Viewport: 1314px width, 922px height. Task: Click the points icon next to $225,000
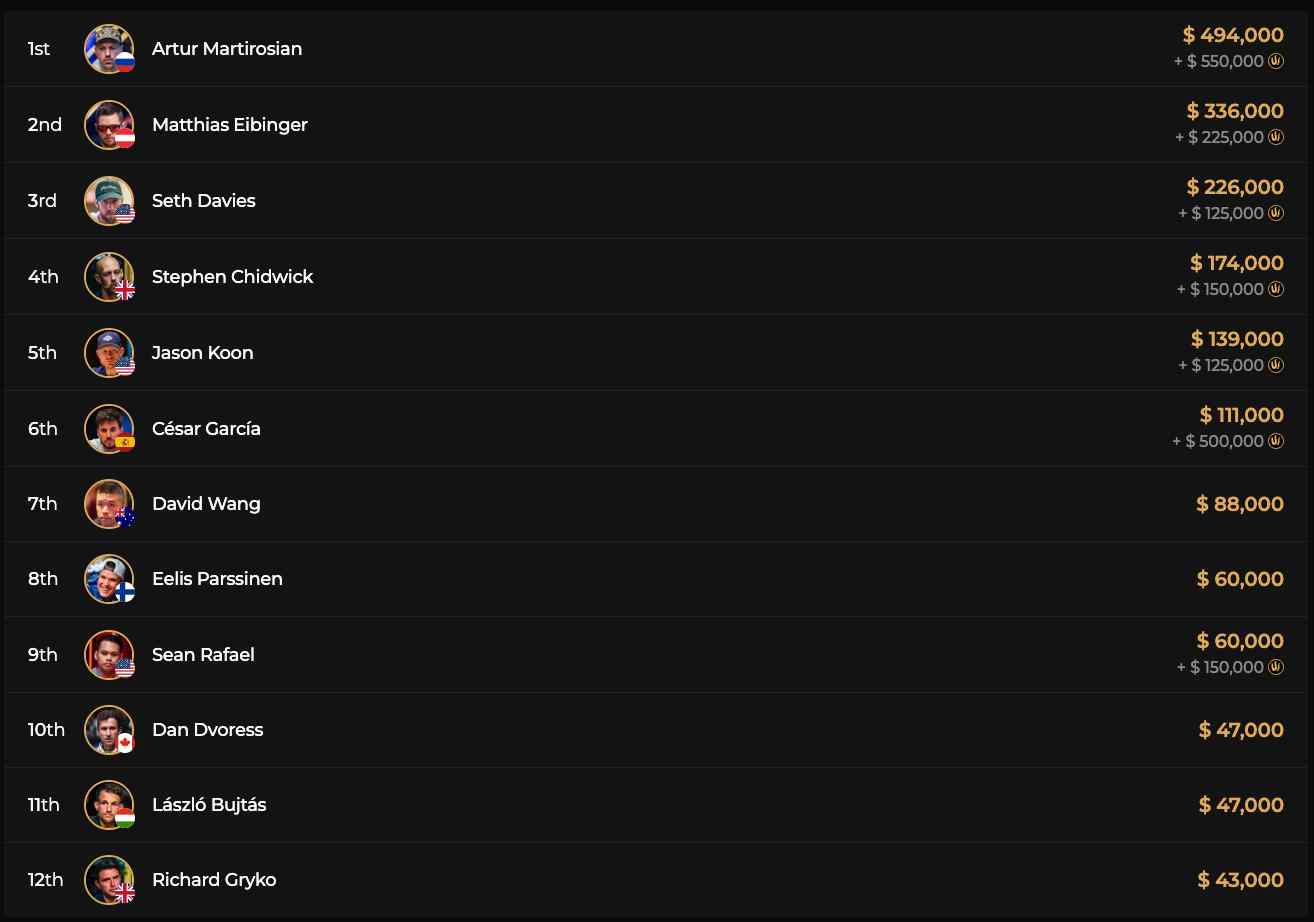point(1276,137)
